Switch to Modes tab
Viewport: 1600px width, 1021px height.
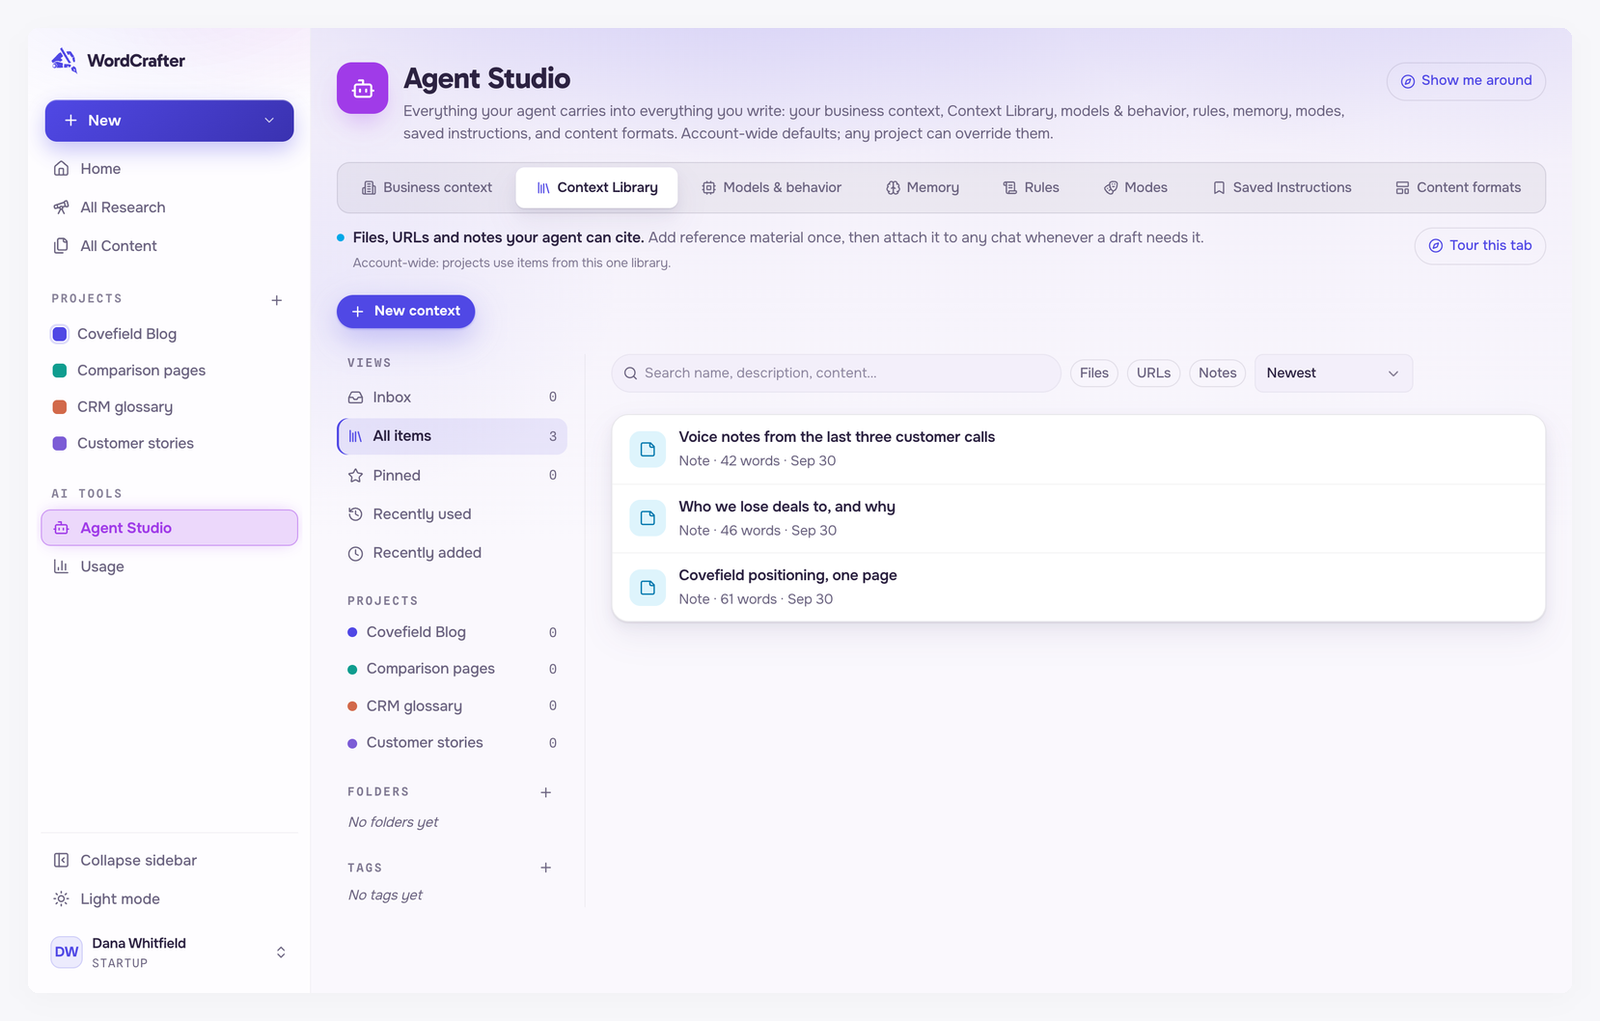coord(1135,188)
